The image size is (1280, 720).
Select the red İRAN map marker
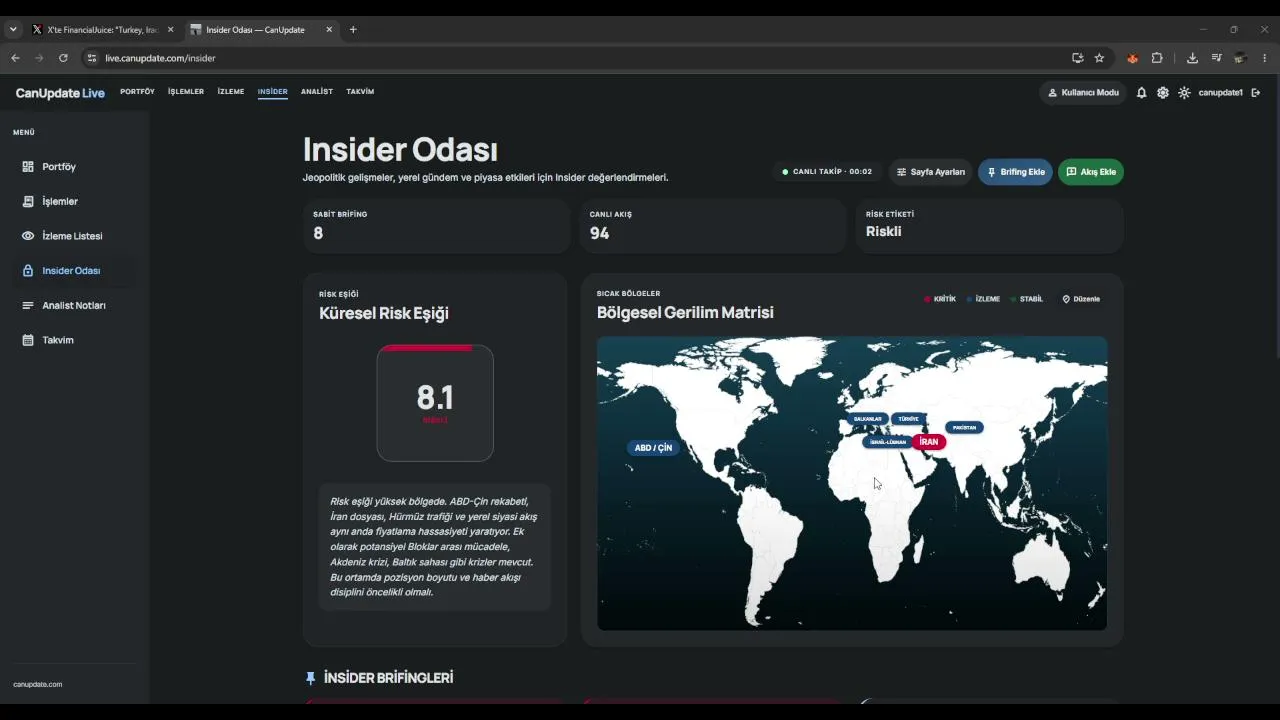(929, 442)
